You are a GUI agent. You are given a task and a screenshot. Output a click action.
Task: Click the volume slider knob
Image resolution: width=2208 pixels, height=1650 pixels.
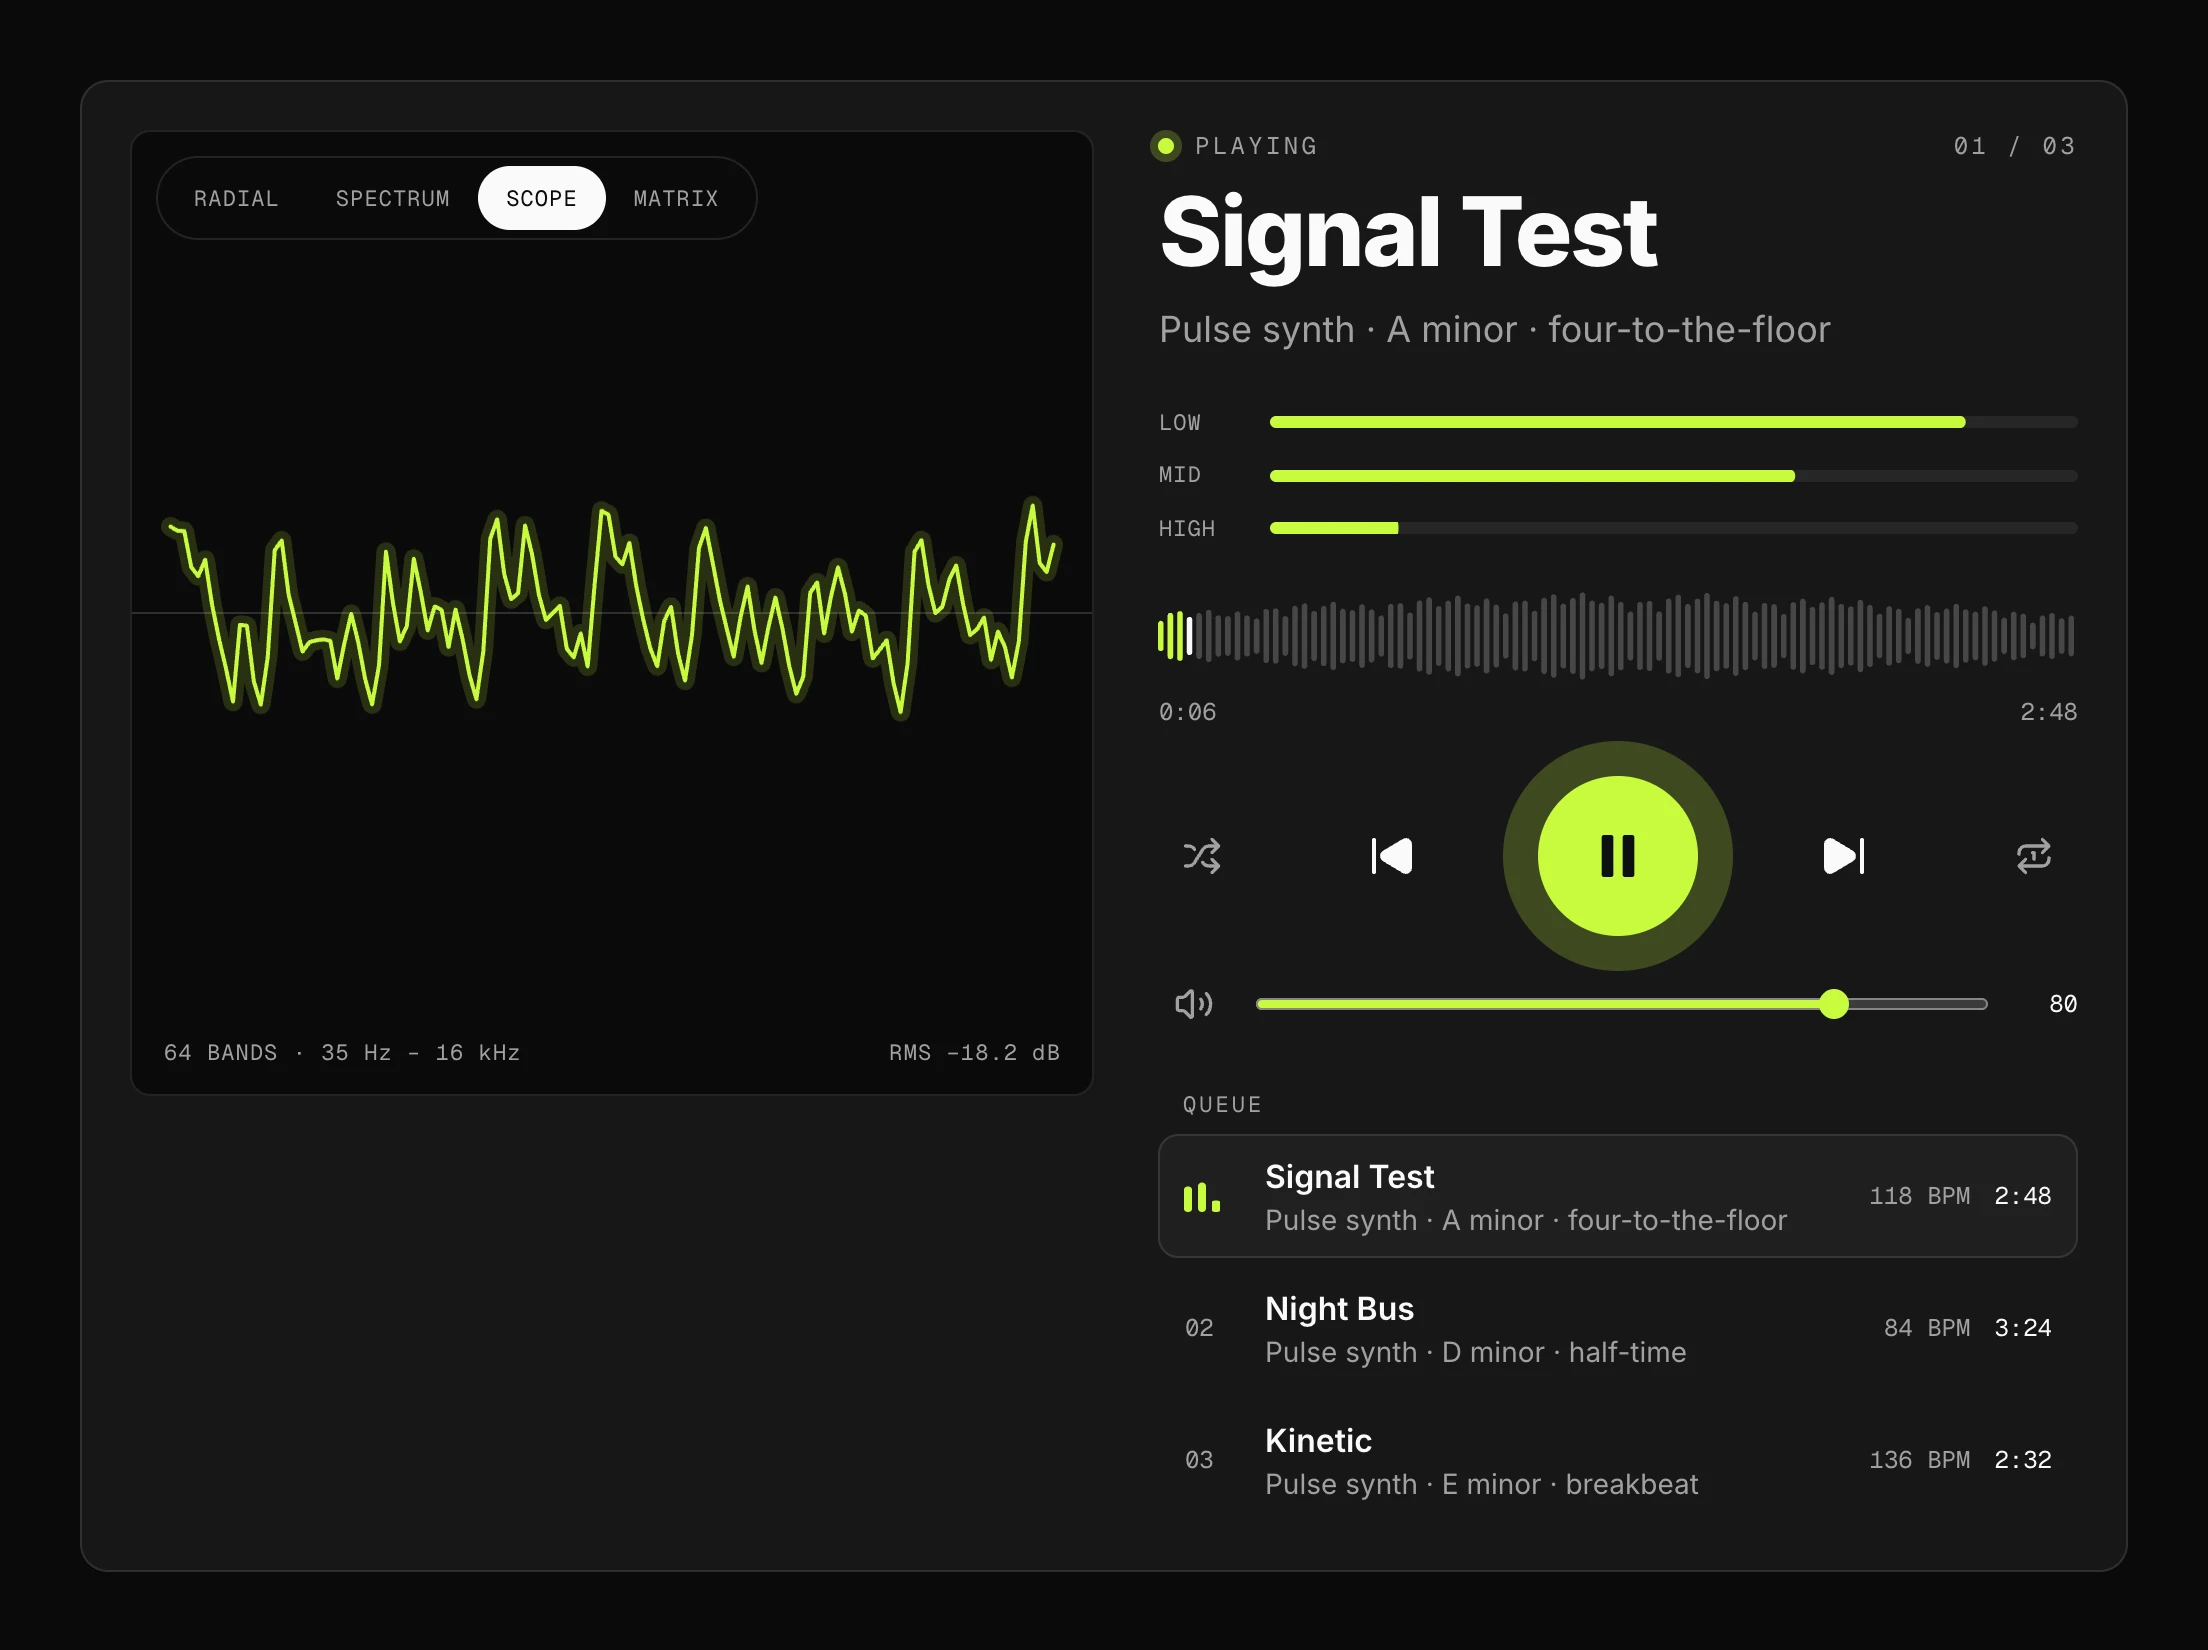(1834, 1004)
